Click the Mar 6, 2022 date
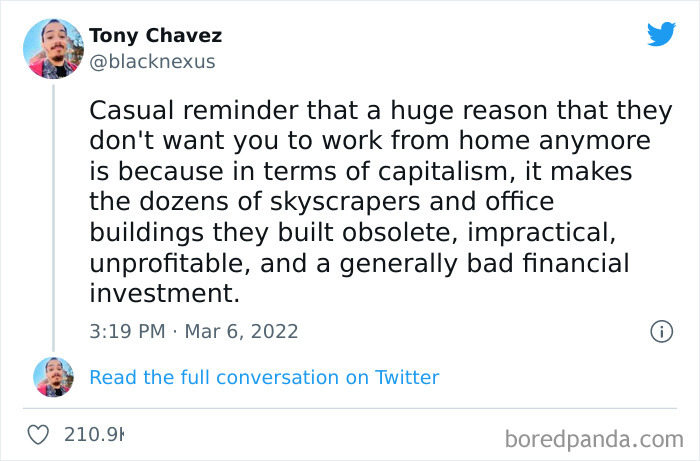The width and height of the screenshot is (700, 461). click(241, 332)
